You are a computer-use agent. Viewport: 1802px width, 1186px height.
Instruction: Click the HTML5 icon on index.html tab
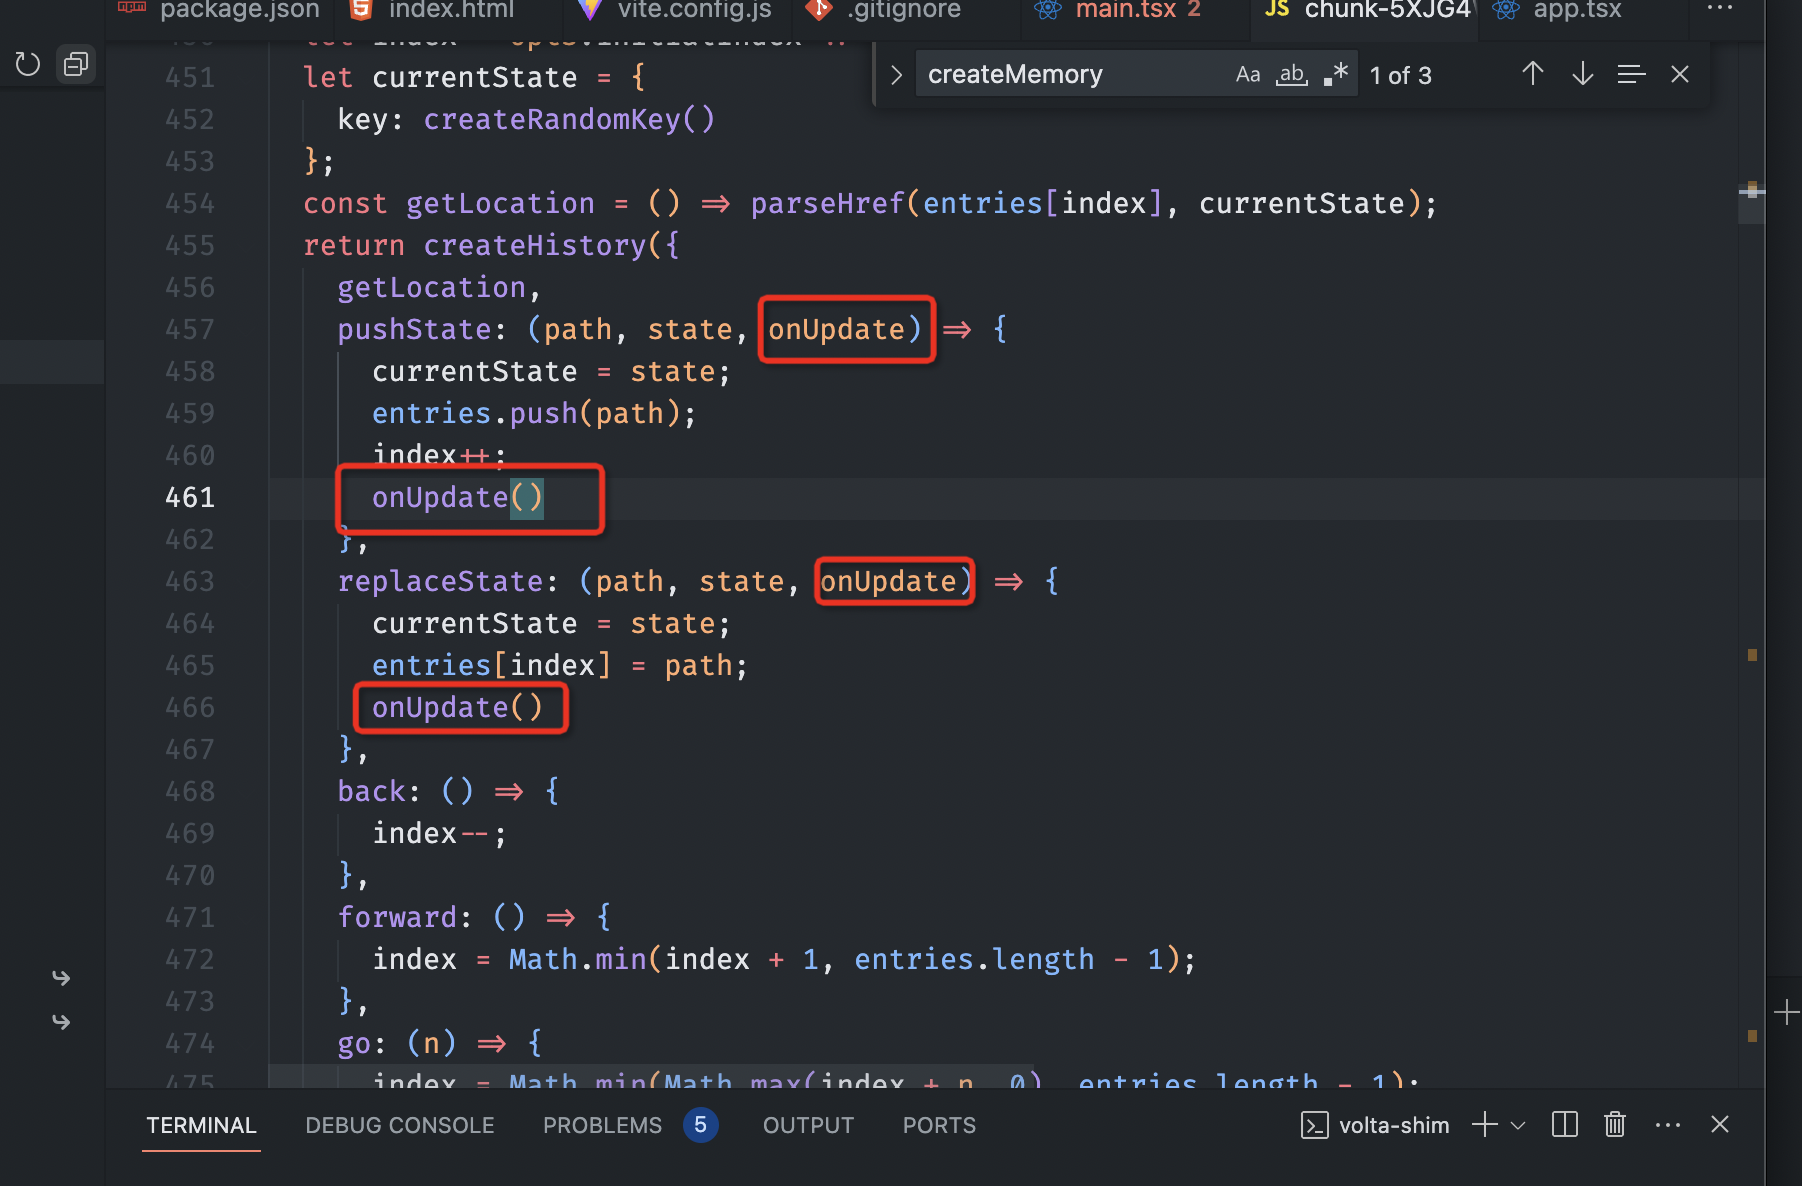point(361,10)
